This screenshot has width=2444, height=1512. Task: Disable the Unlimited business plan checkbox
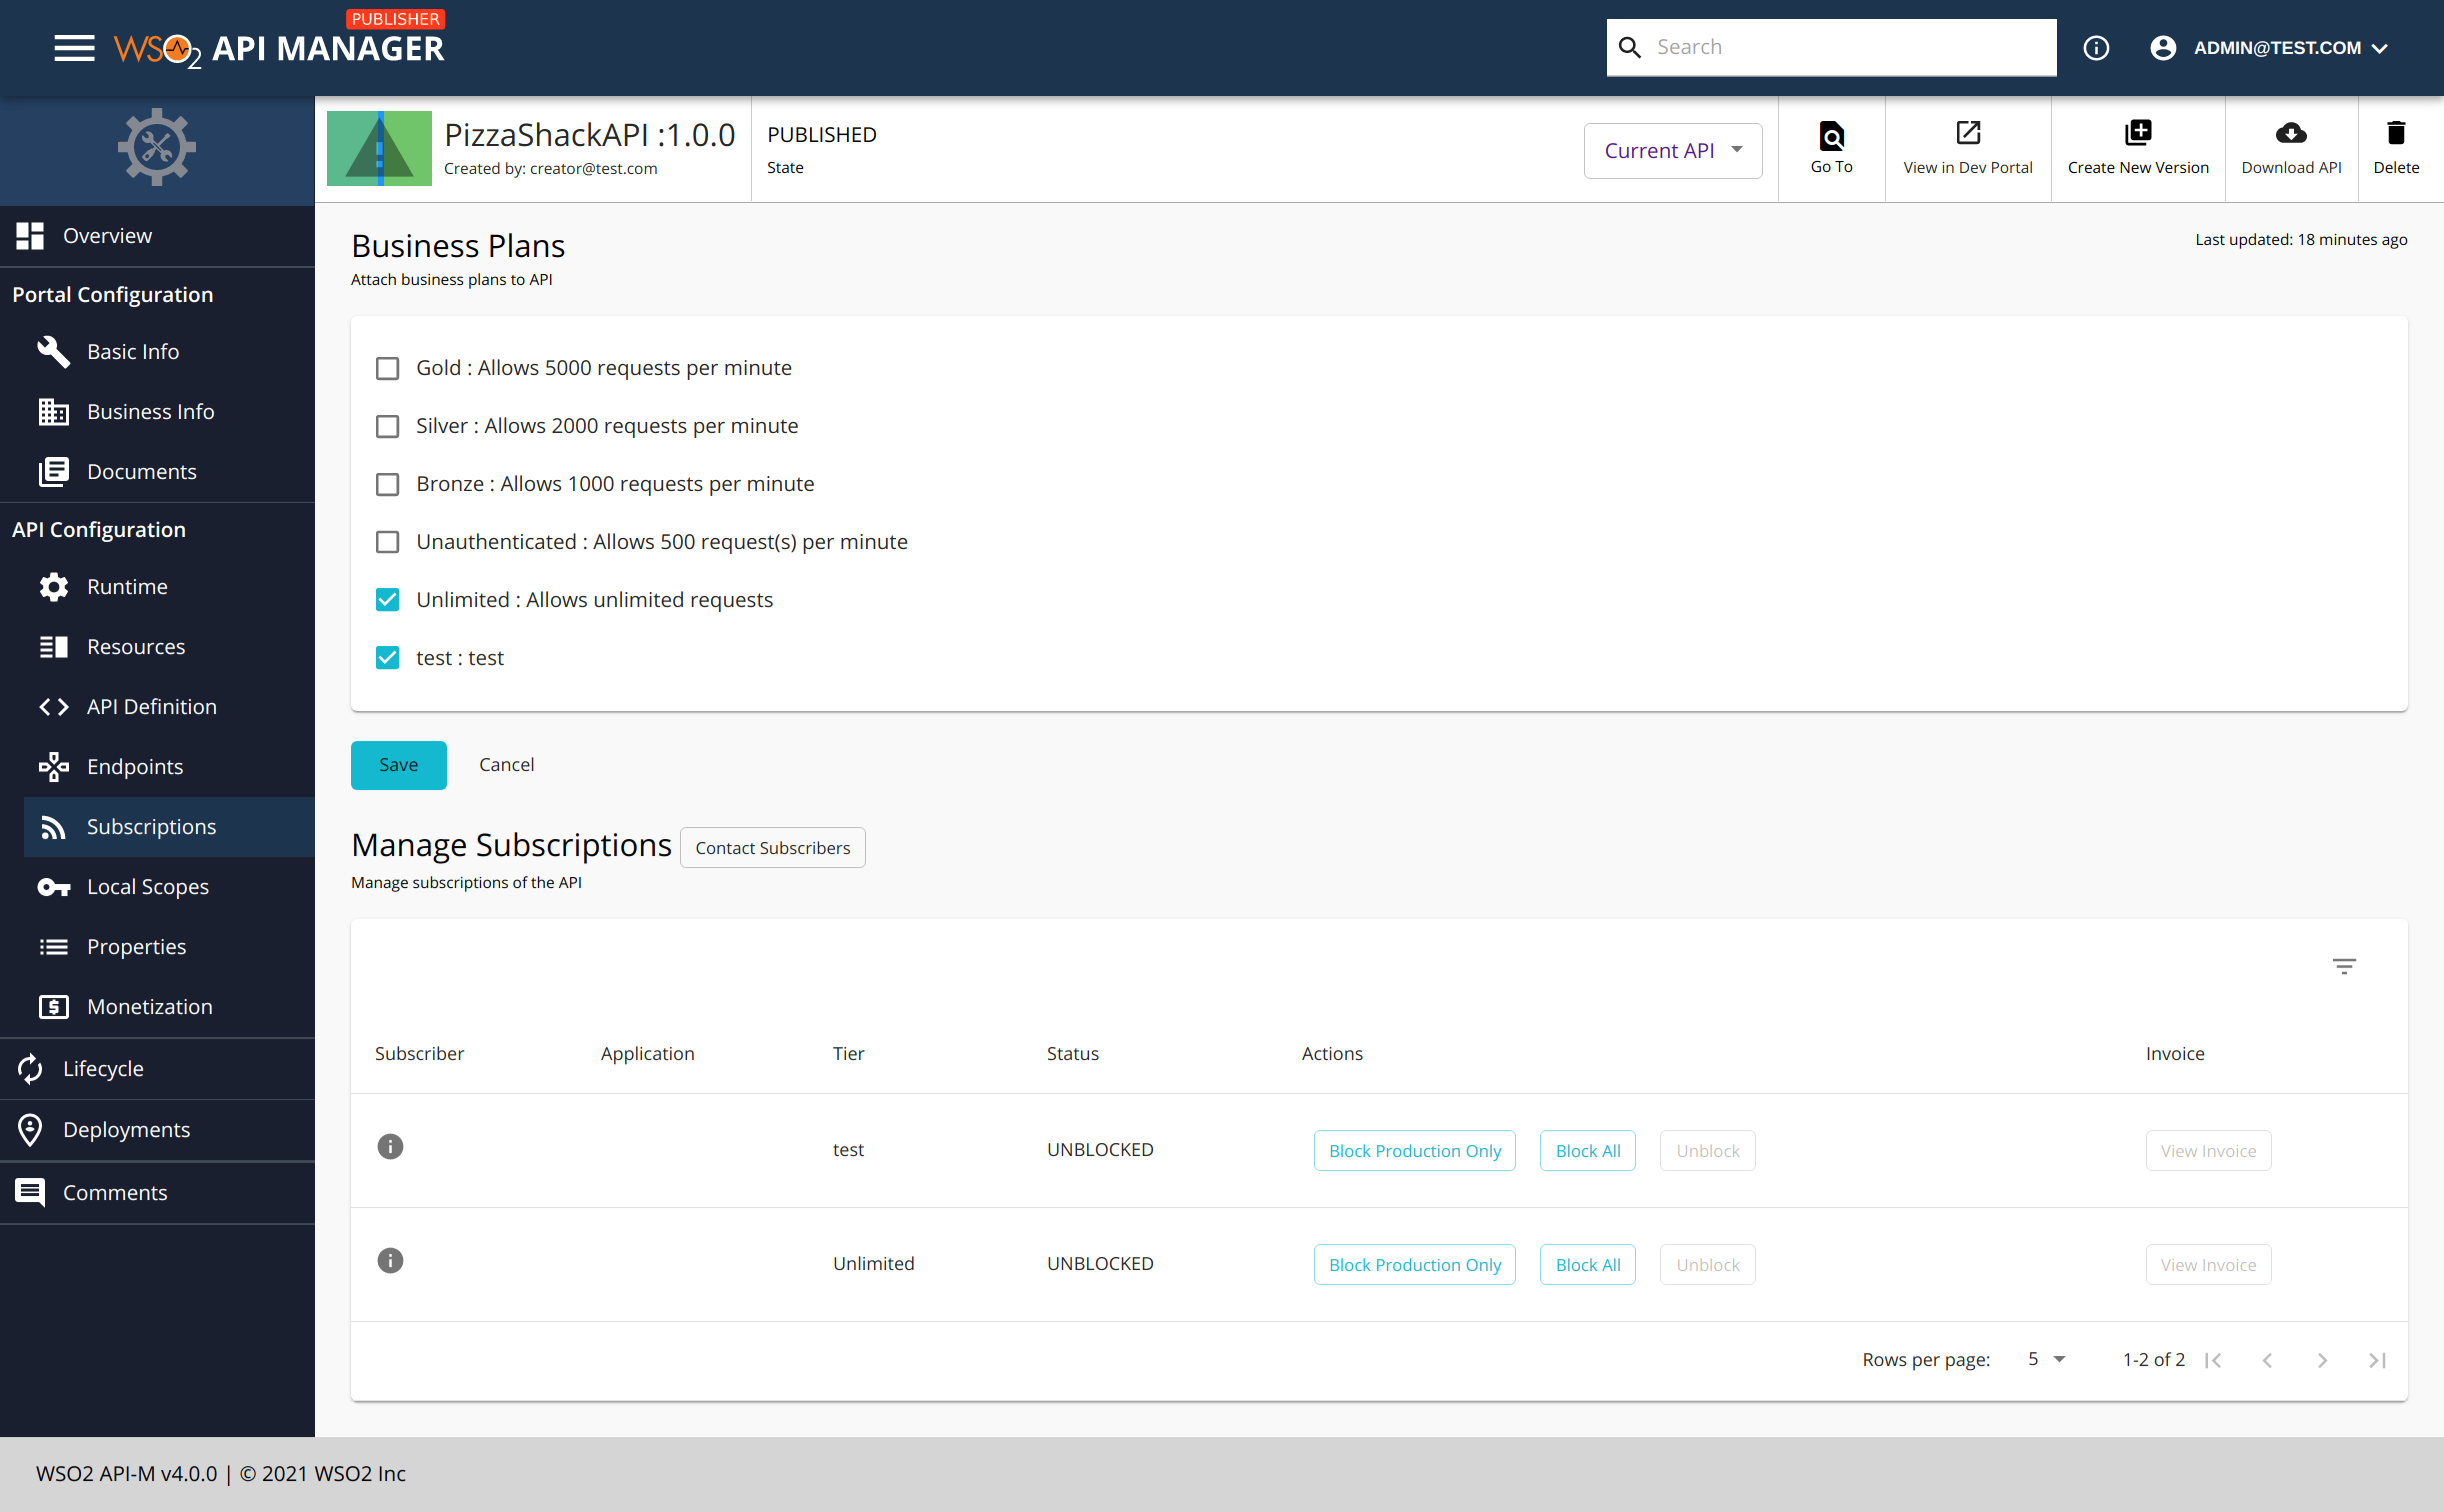(x=388, y=599)
